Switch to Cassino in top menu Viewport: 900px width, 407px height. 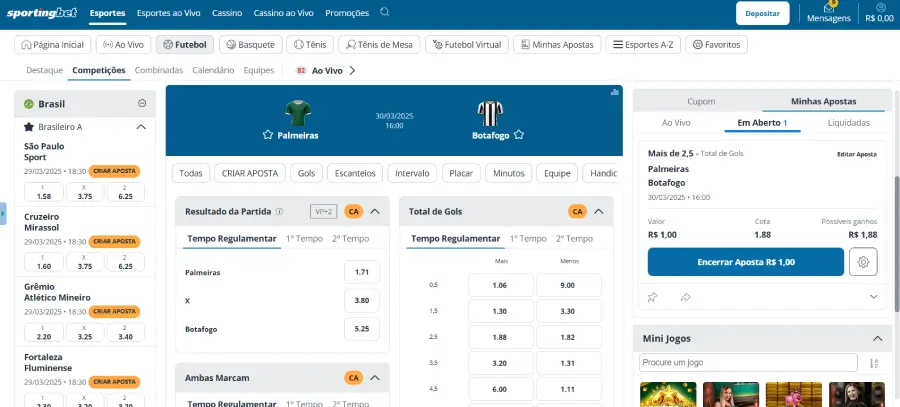pos(227,13)
